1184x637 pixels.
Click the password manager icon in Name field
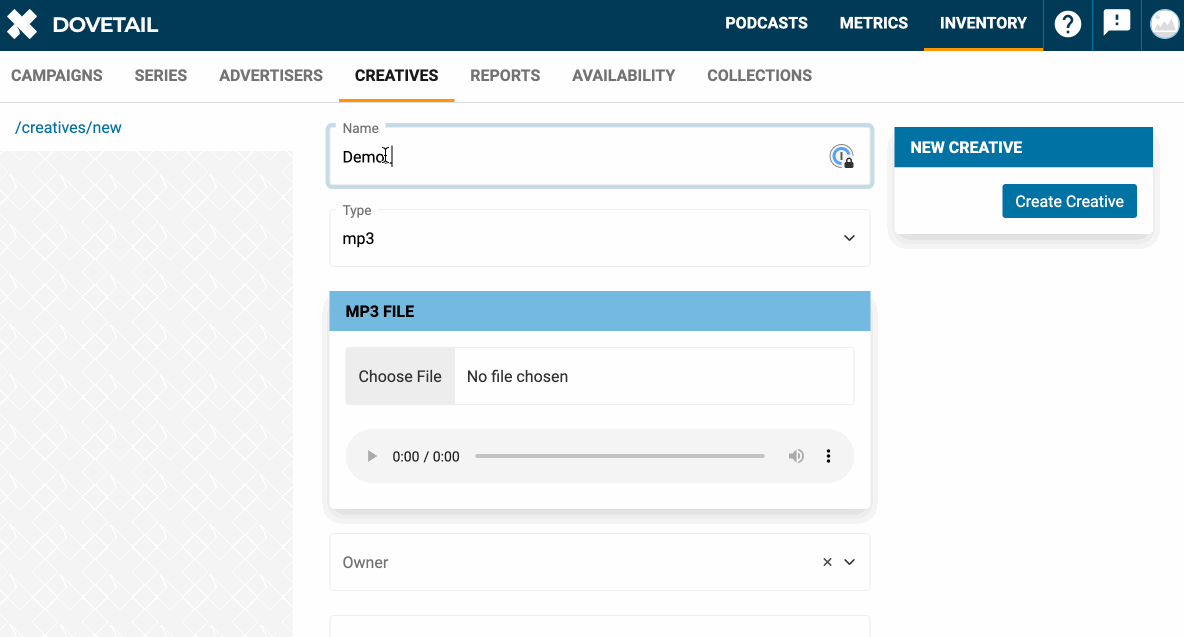[842, 157]
